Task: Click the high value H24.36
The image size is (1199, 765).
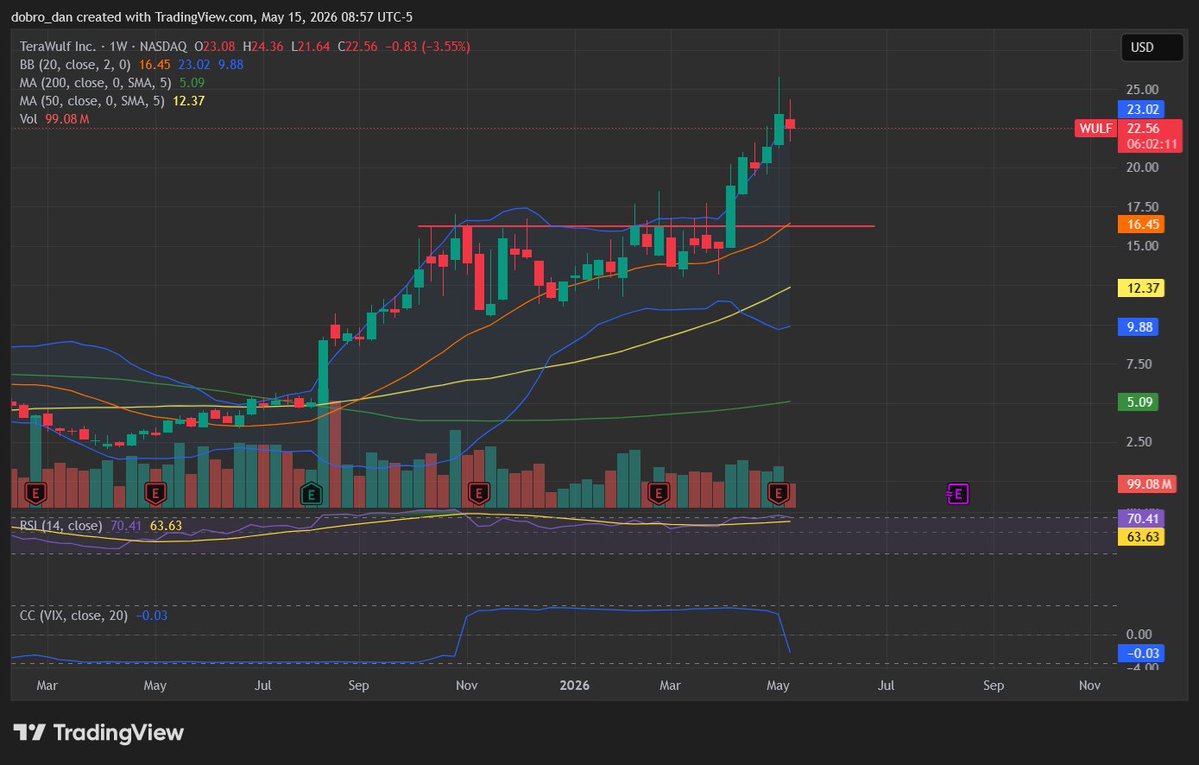Action: 263,47
